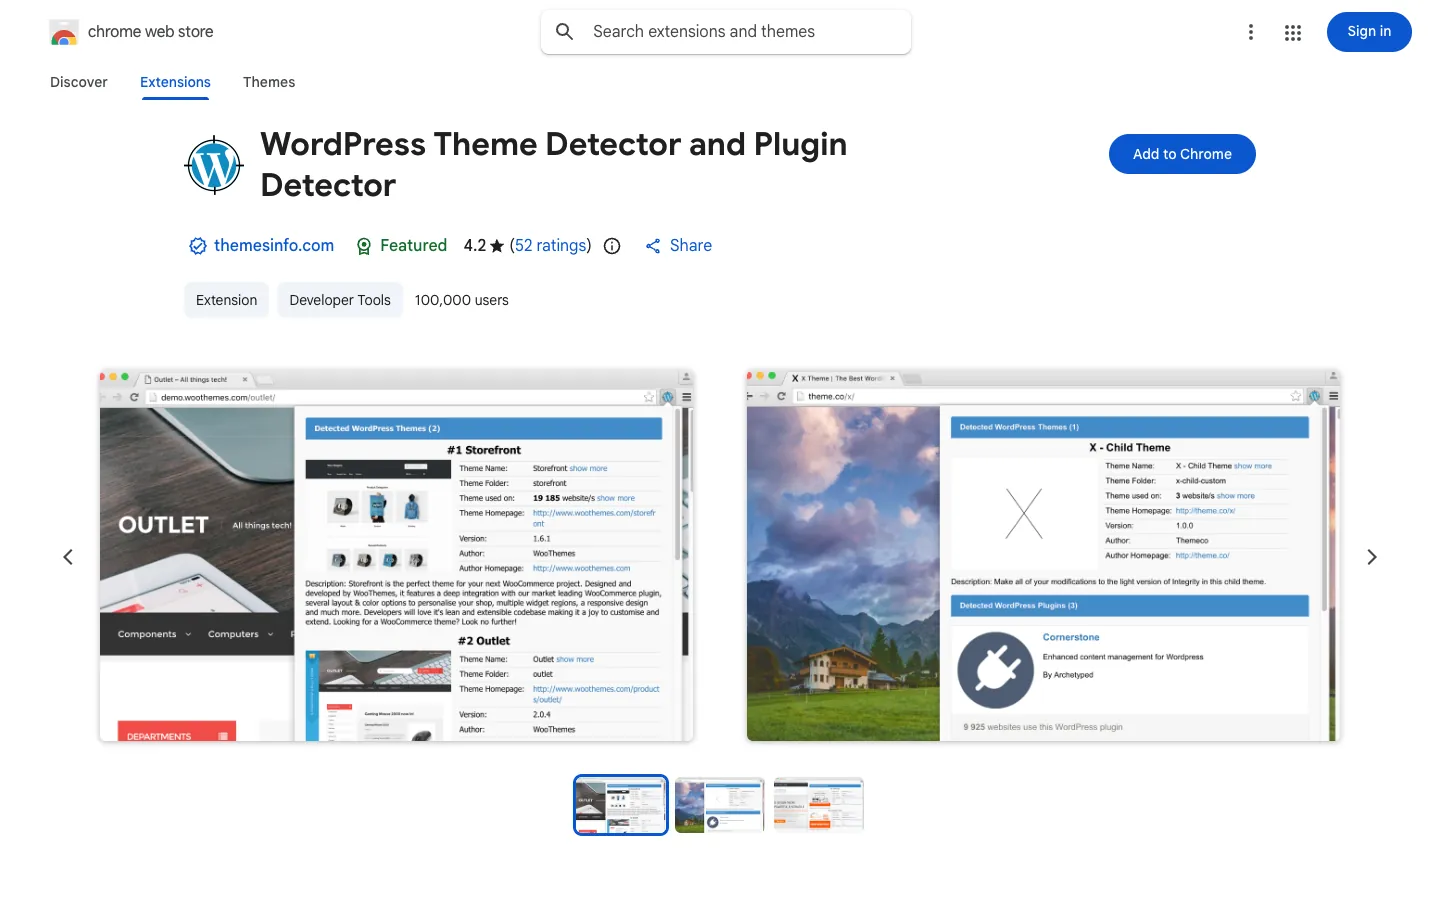
Task: Click the Extension category chip
Action: [227, 300]
